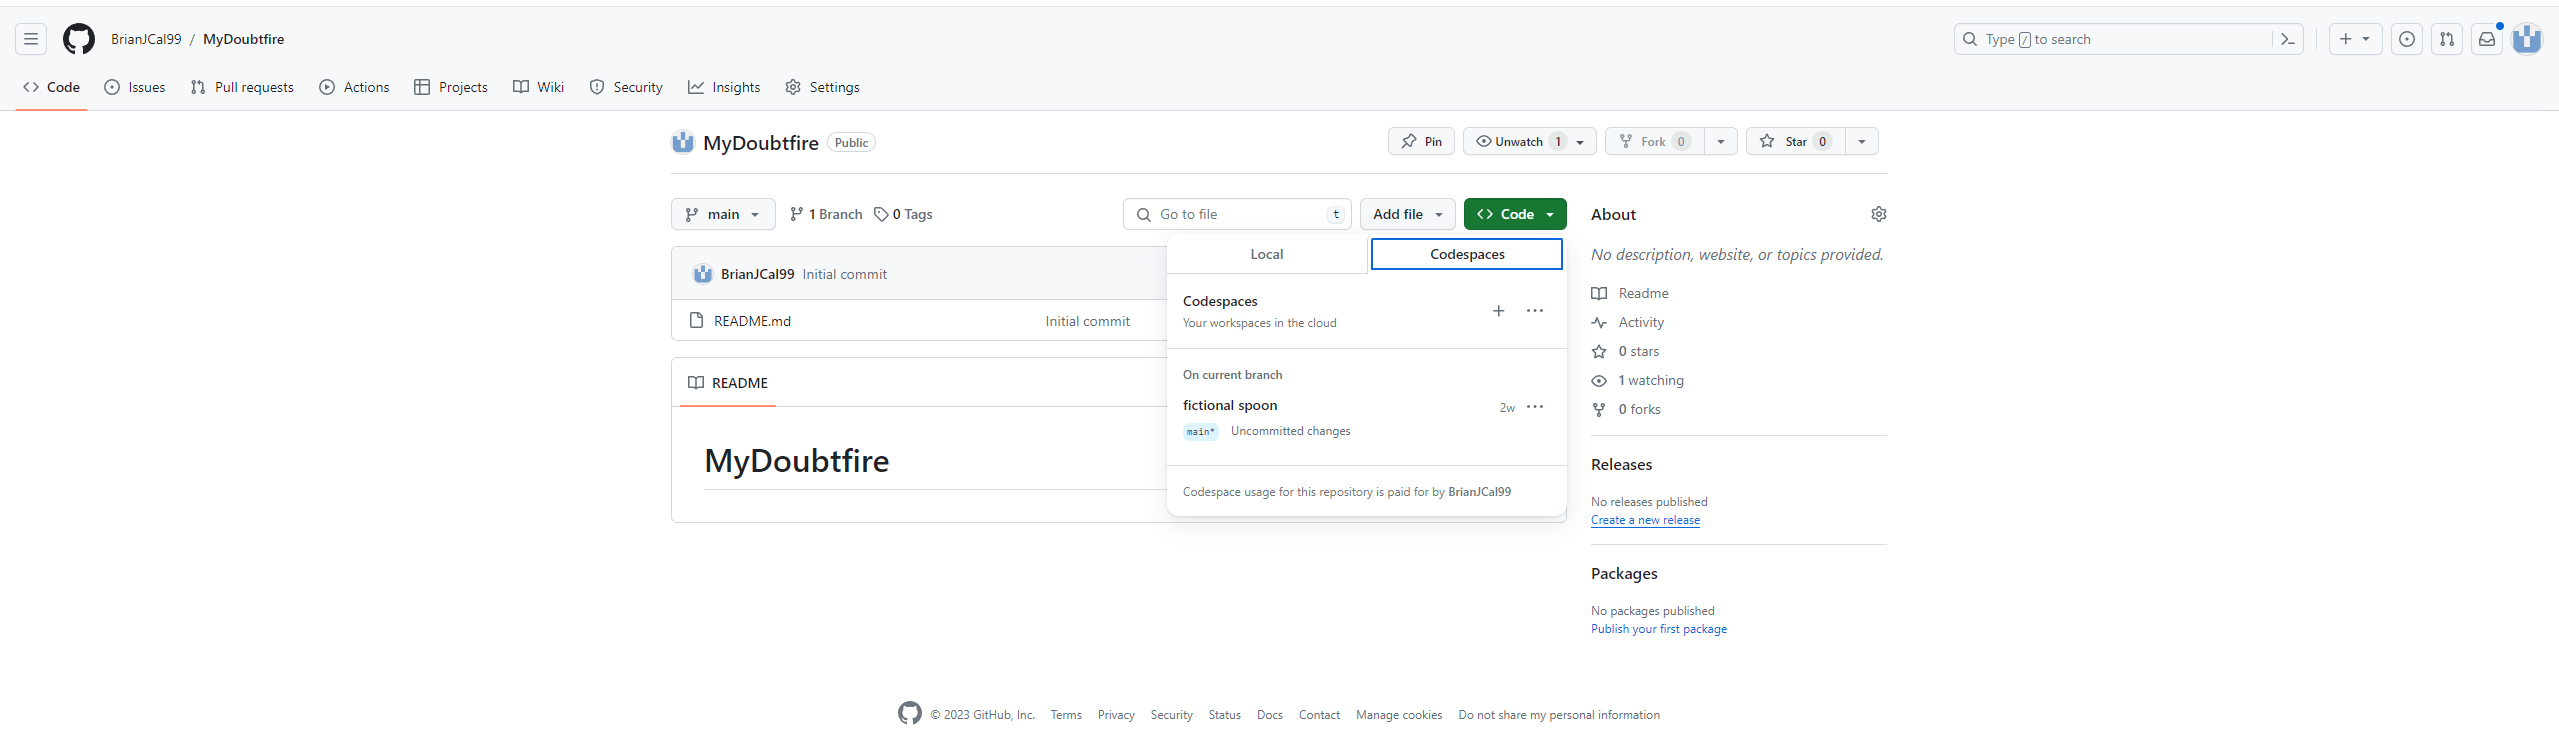Open options menu for fictional spoon codespace

point(1535,407)
